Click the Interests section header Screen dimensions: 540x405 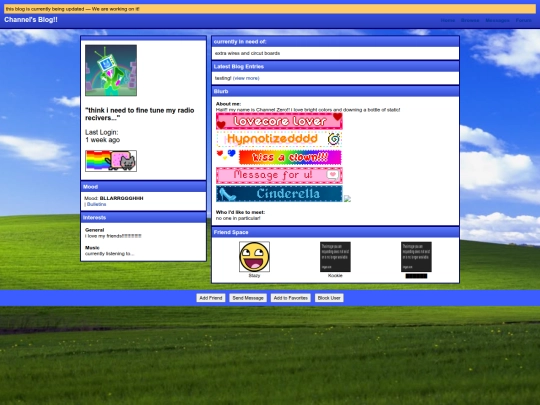coord(143,218)
